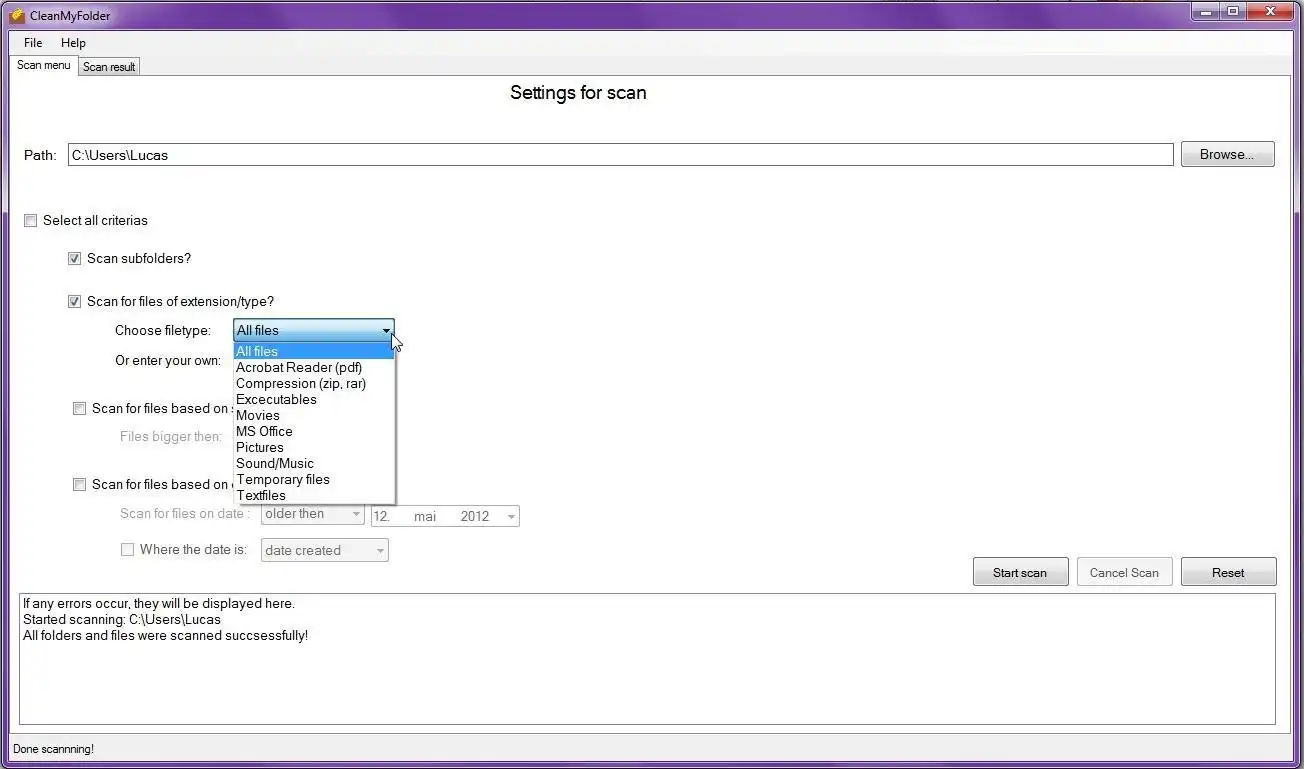Click the Reset button
The image size is (1304, 769).
point(1228,572)
